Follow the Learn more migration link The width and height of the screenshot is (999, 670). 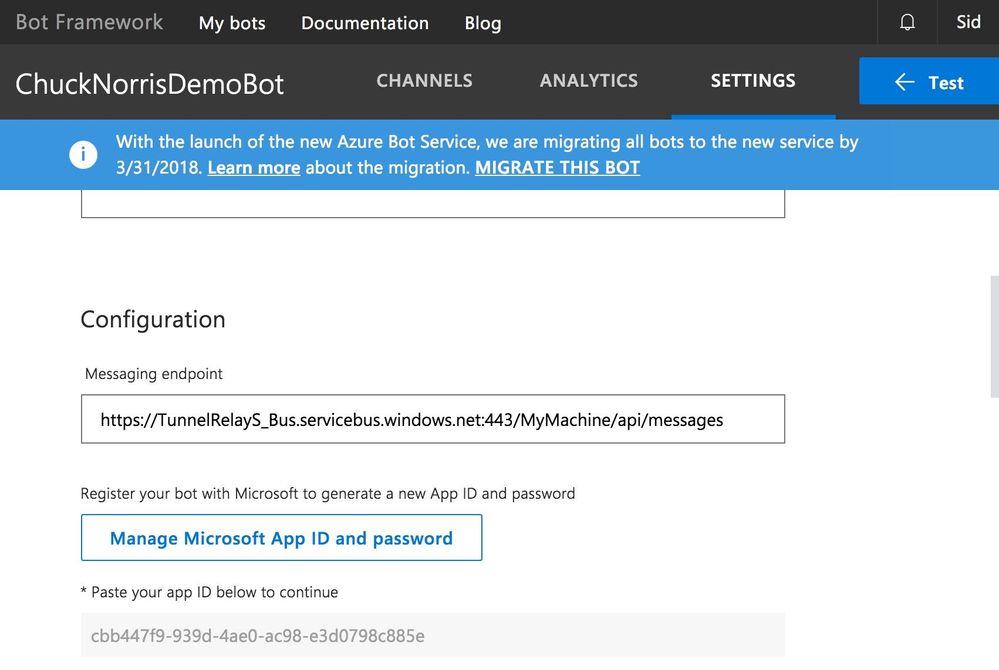[254, 168]
